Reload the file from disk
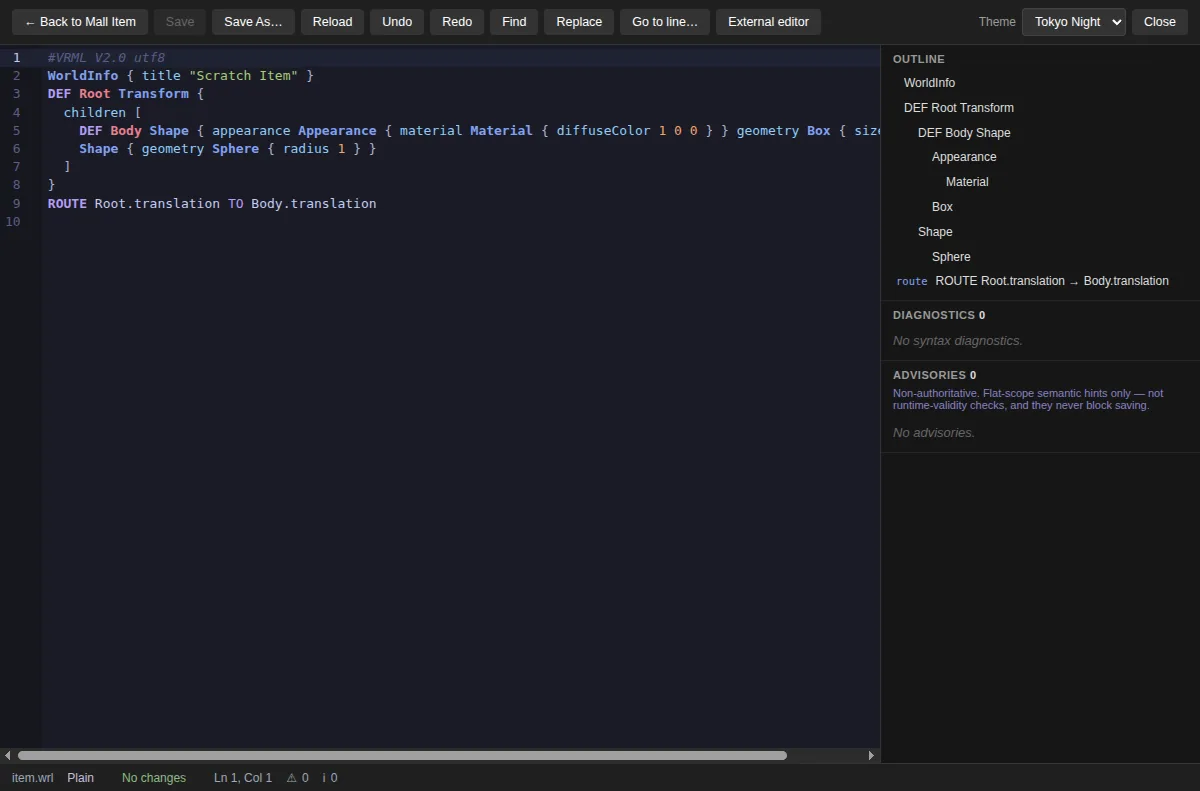1200x791 pixels. [332, 22]
